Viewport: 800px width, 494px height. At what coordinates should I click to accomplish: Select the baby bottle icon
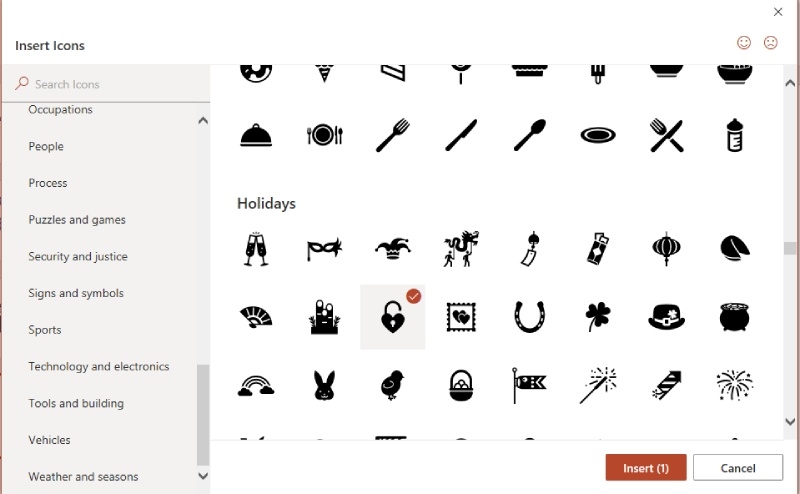(734, 135)
